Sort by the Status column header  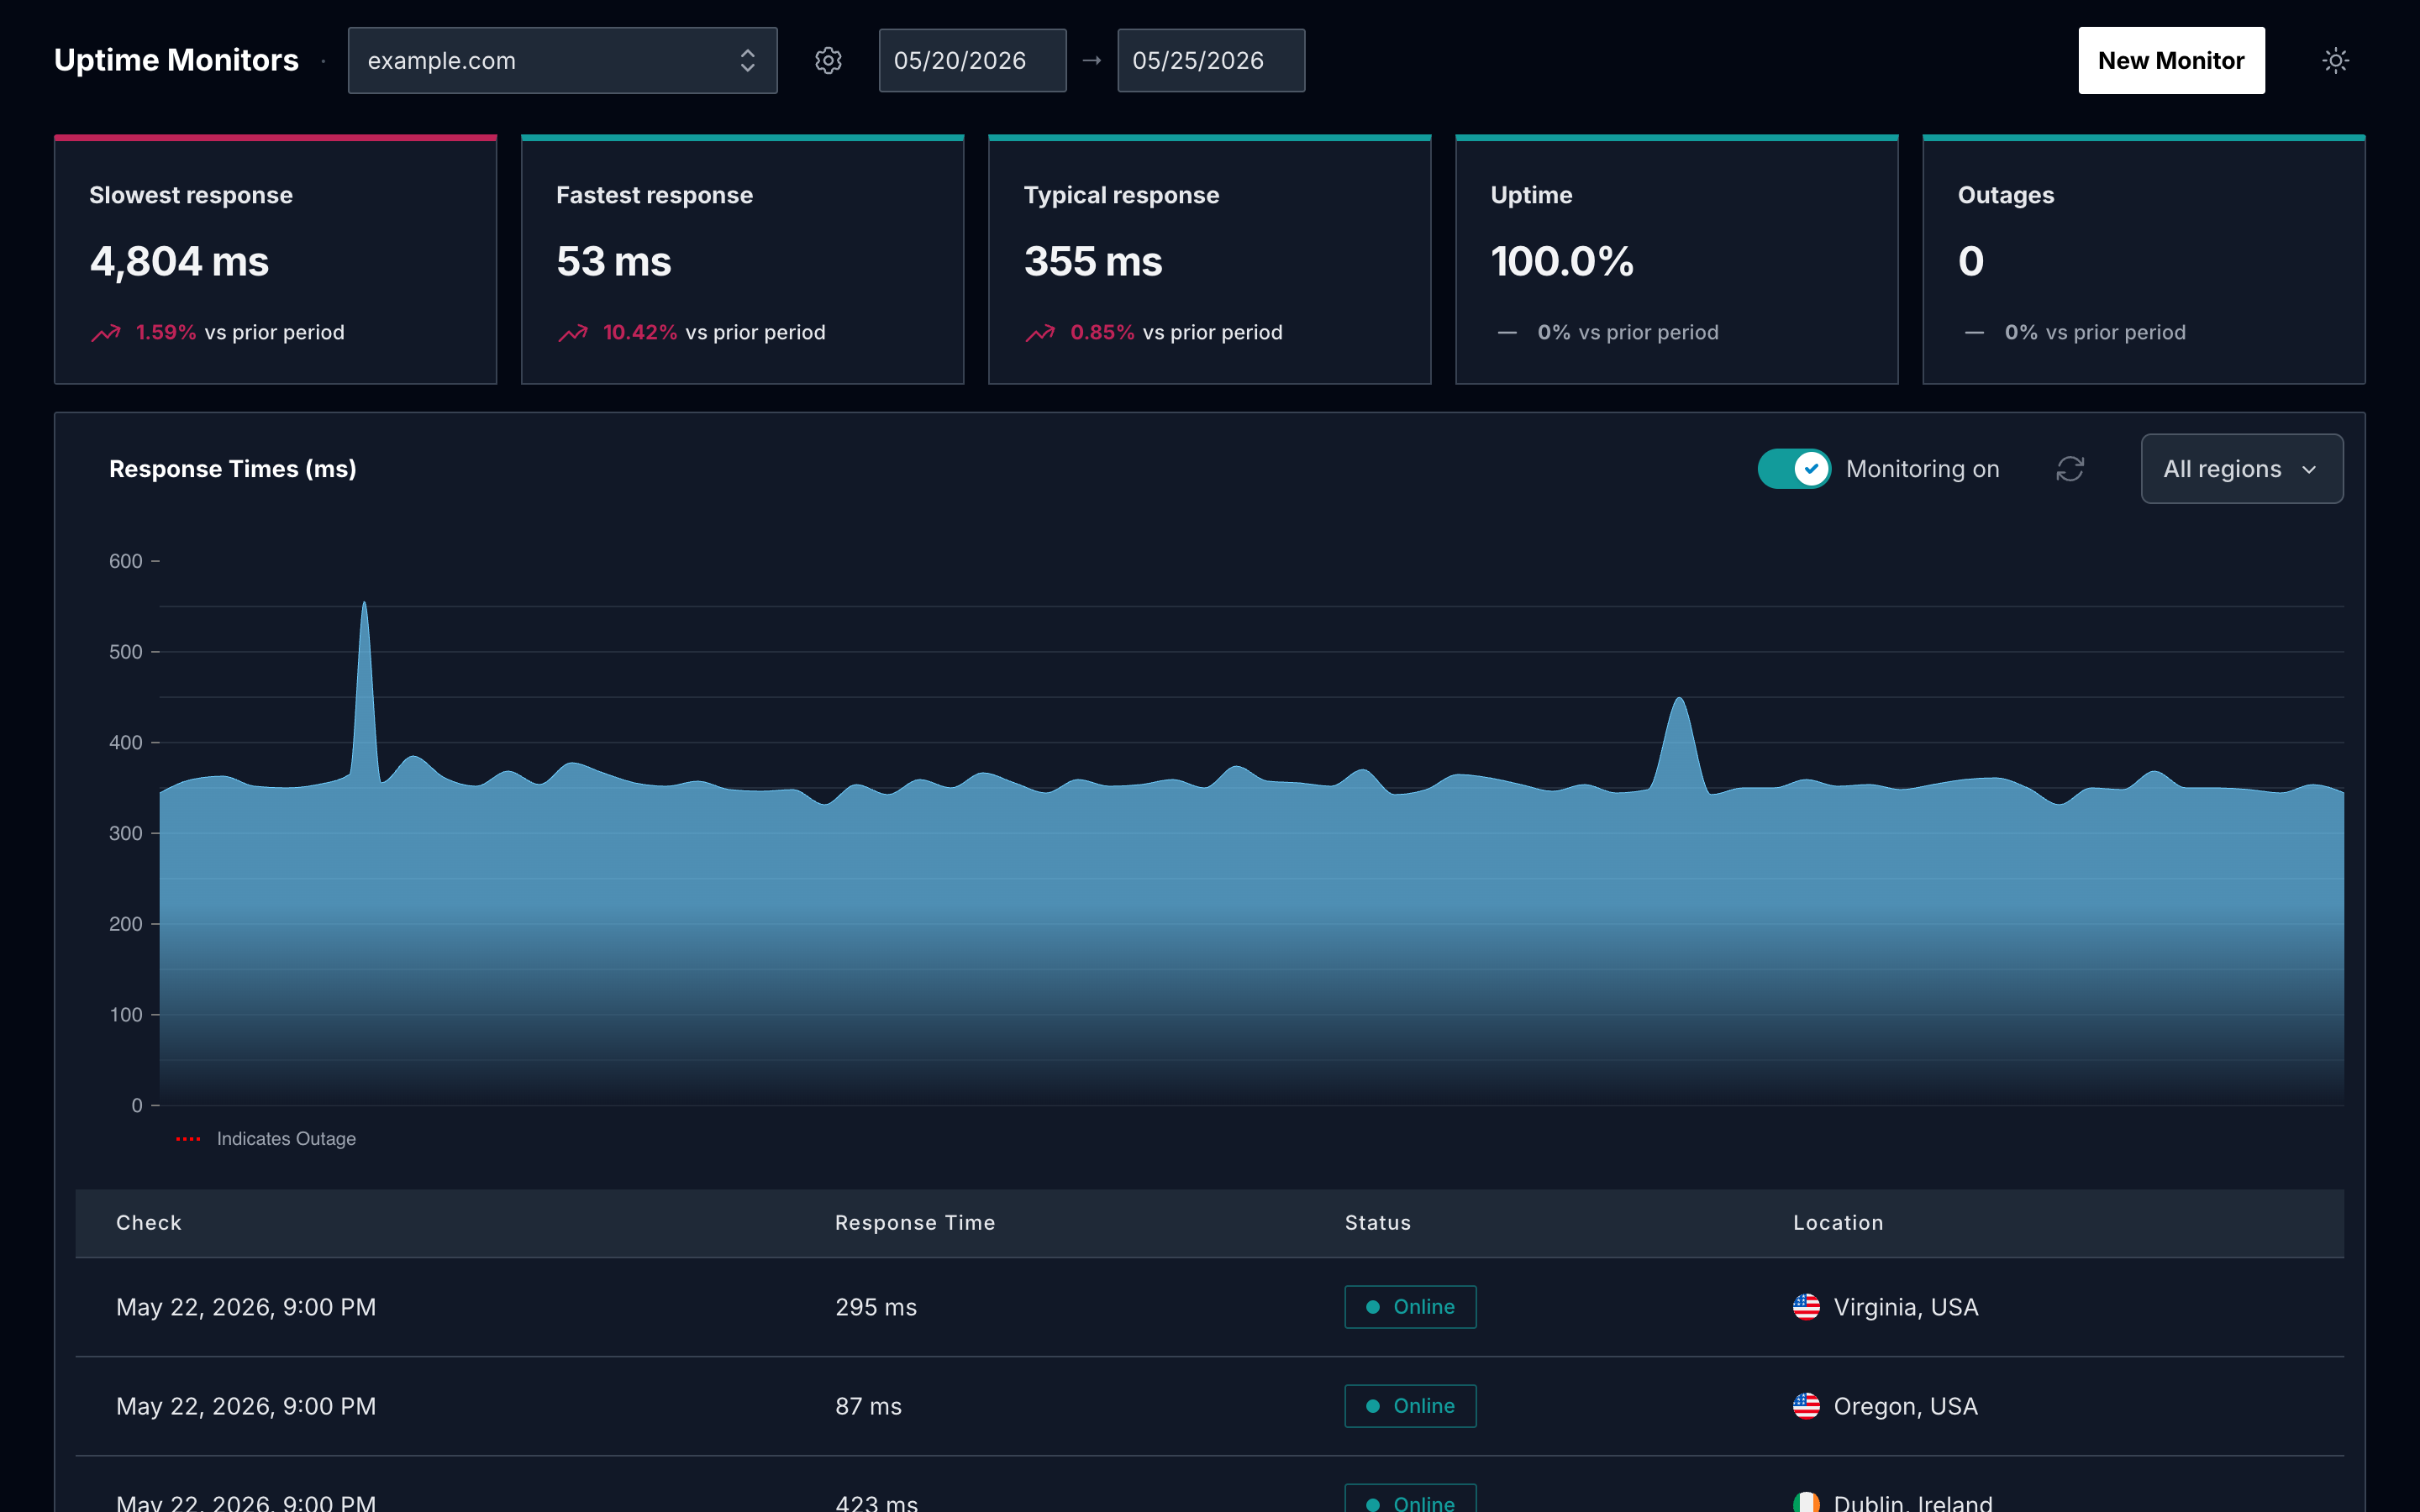[x=1377, y=1222]
